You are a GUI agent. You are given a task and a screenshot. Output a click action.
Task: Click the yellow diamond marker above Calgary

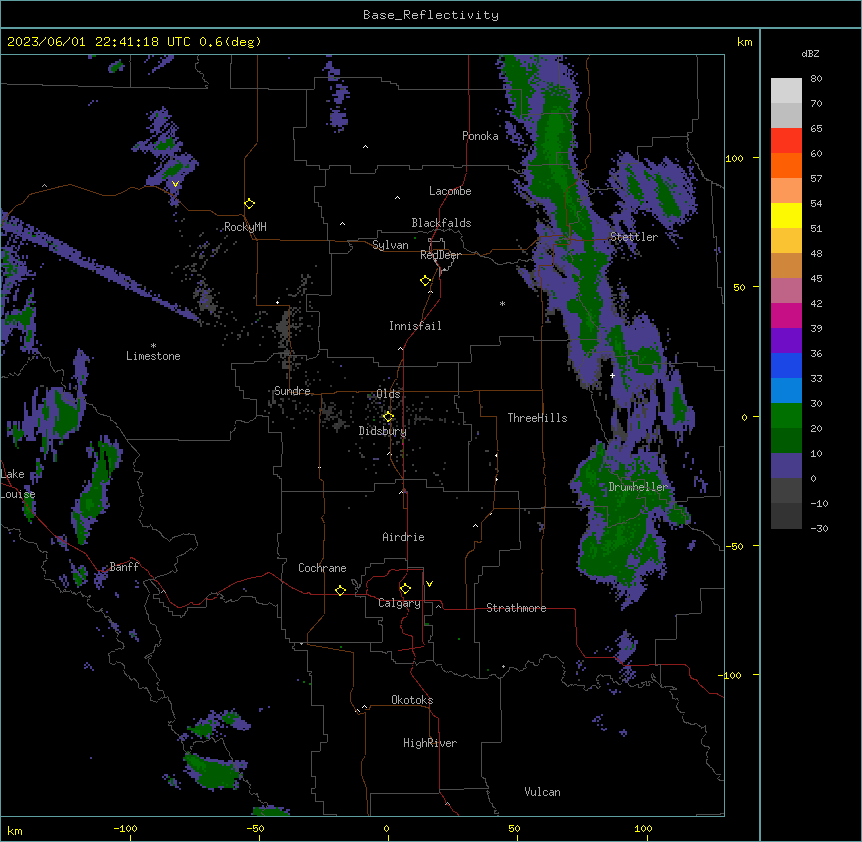(405, 589)
